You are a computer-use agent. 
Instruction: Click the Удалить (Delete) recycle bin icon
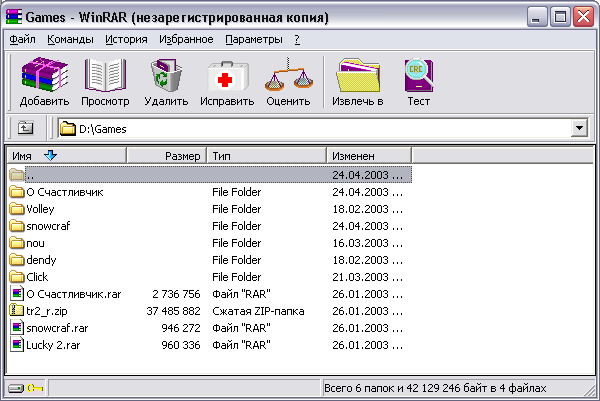[x=166, y=75]
